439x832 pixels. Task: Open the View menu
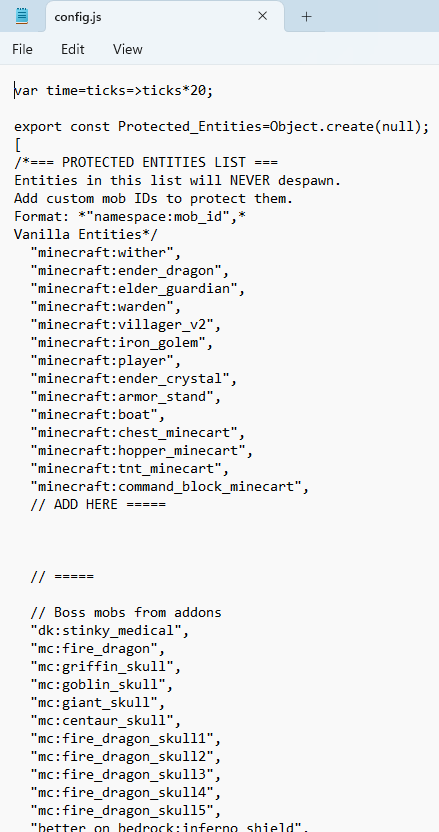[x=127, y=49]
